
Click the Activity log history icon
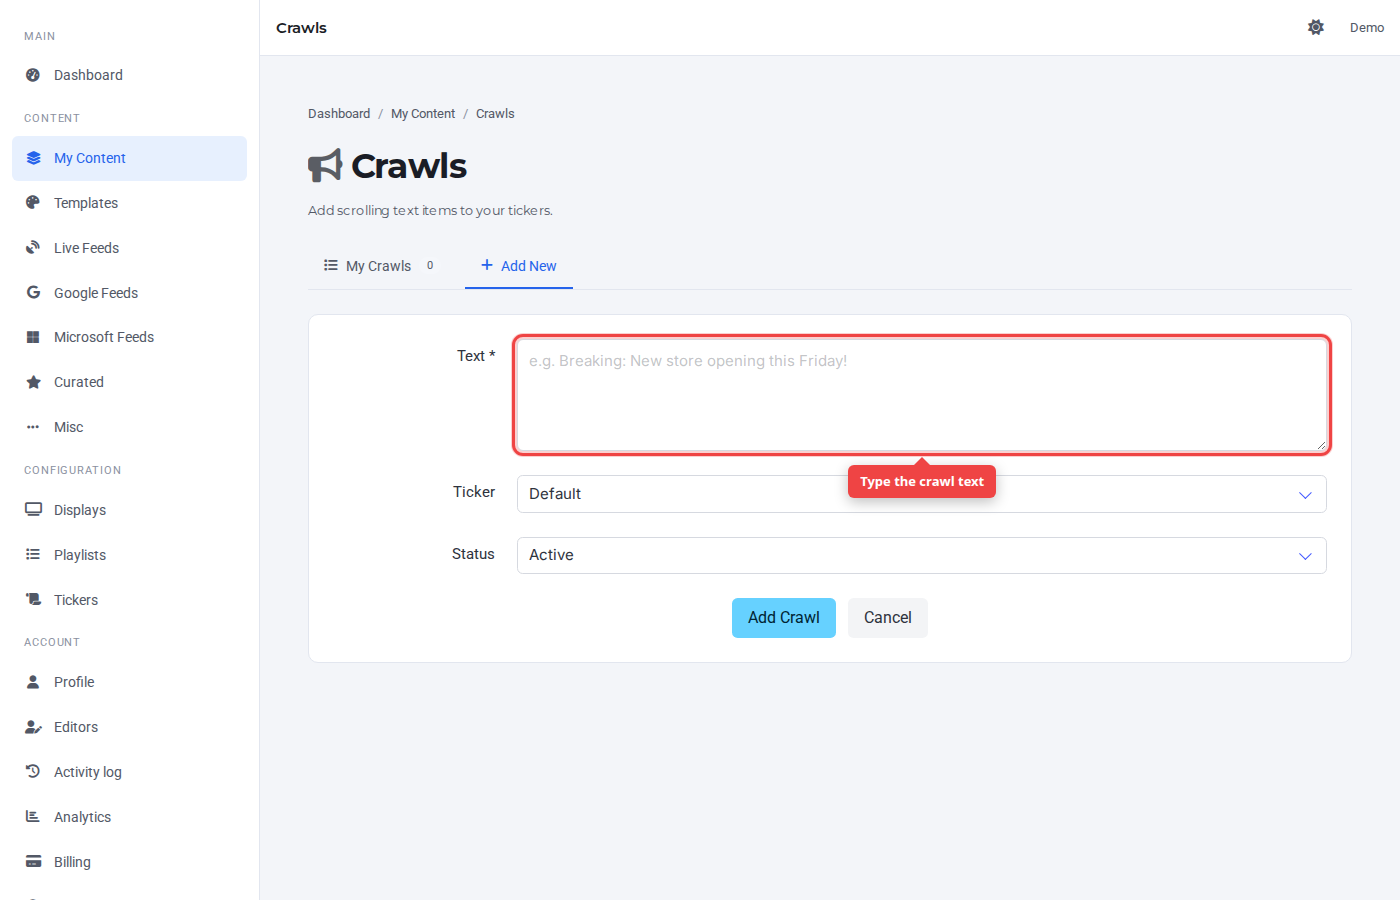(33, 771)
